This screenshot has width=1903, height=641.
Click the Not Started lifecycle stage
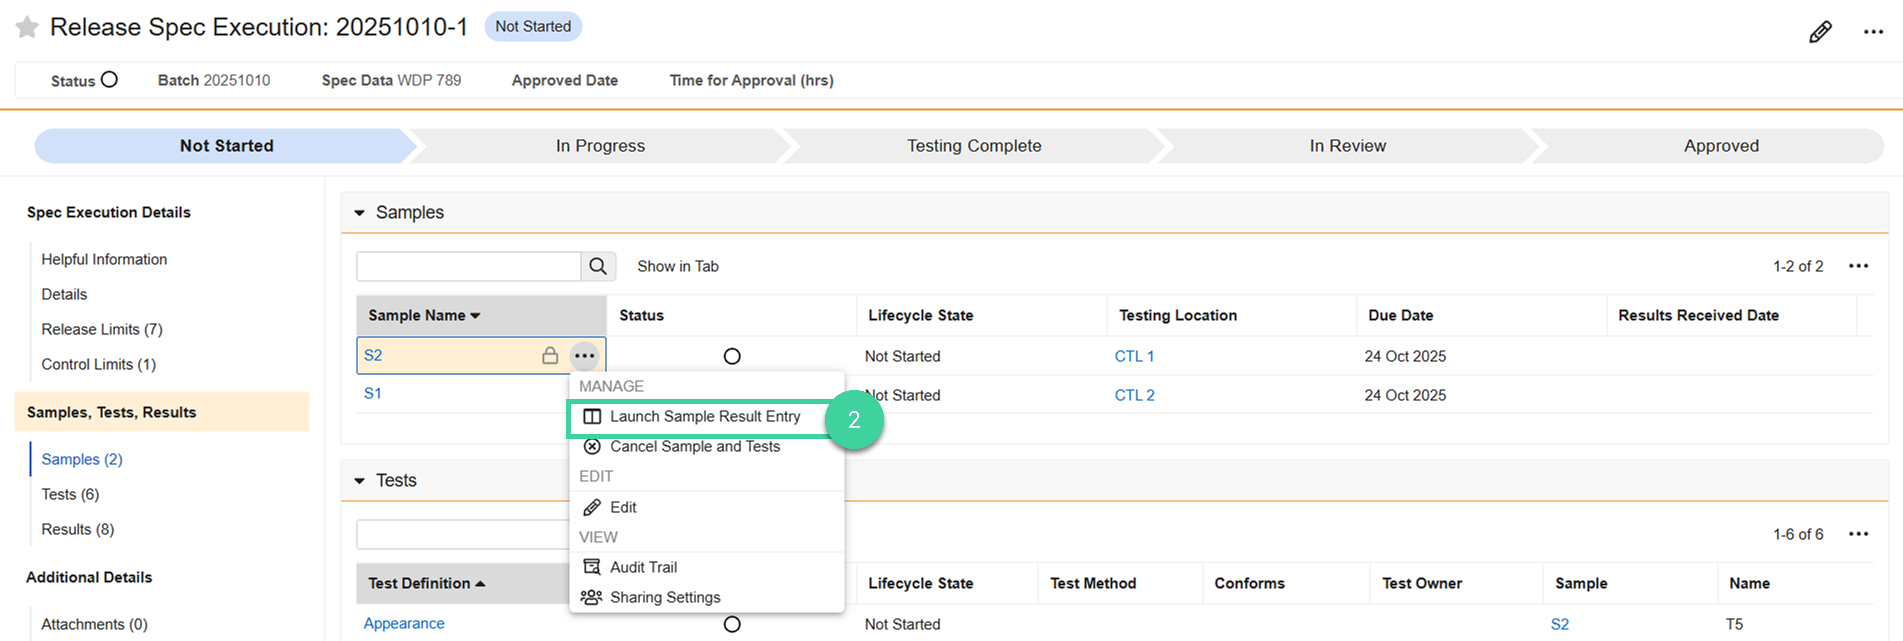pos(226,145)
